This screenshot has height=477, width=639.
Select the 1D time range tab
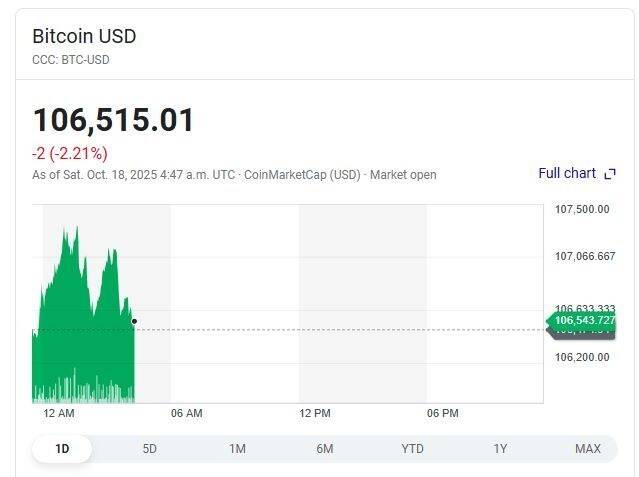(62, 449)
